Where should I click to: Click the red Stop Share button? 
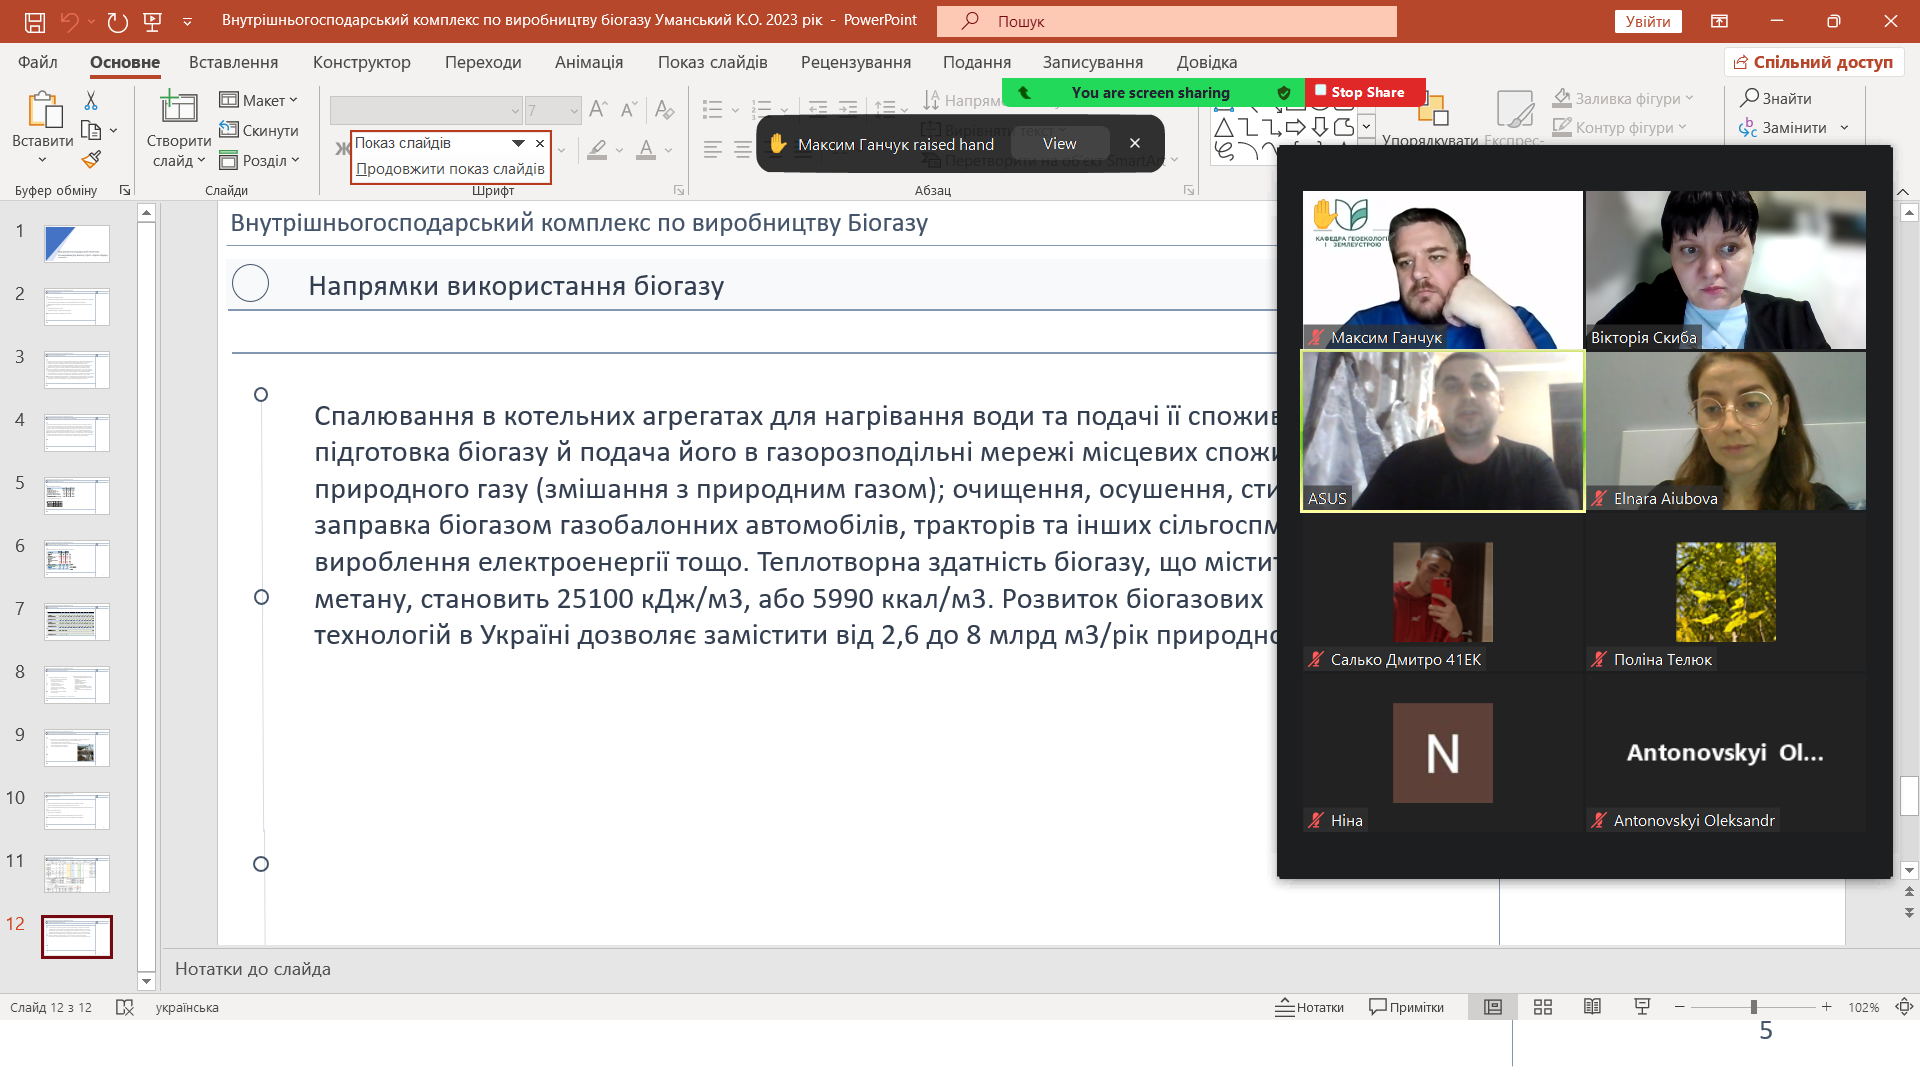1363,92
